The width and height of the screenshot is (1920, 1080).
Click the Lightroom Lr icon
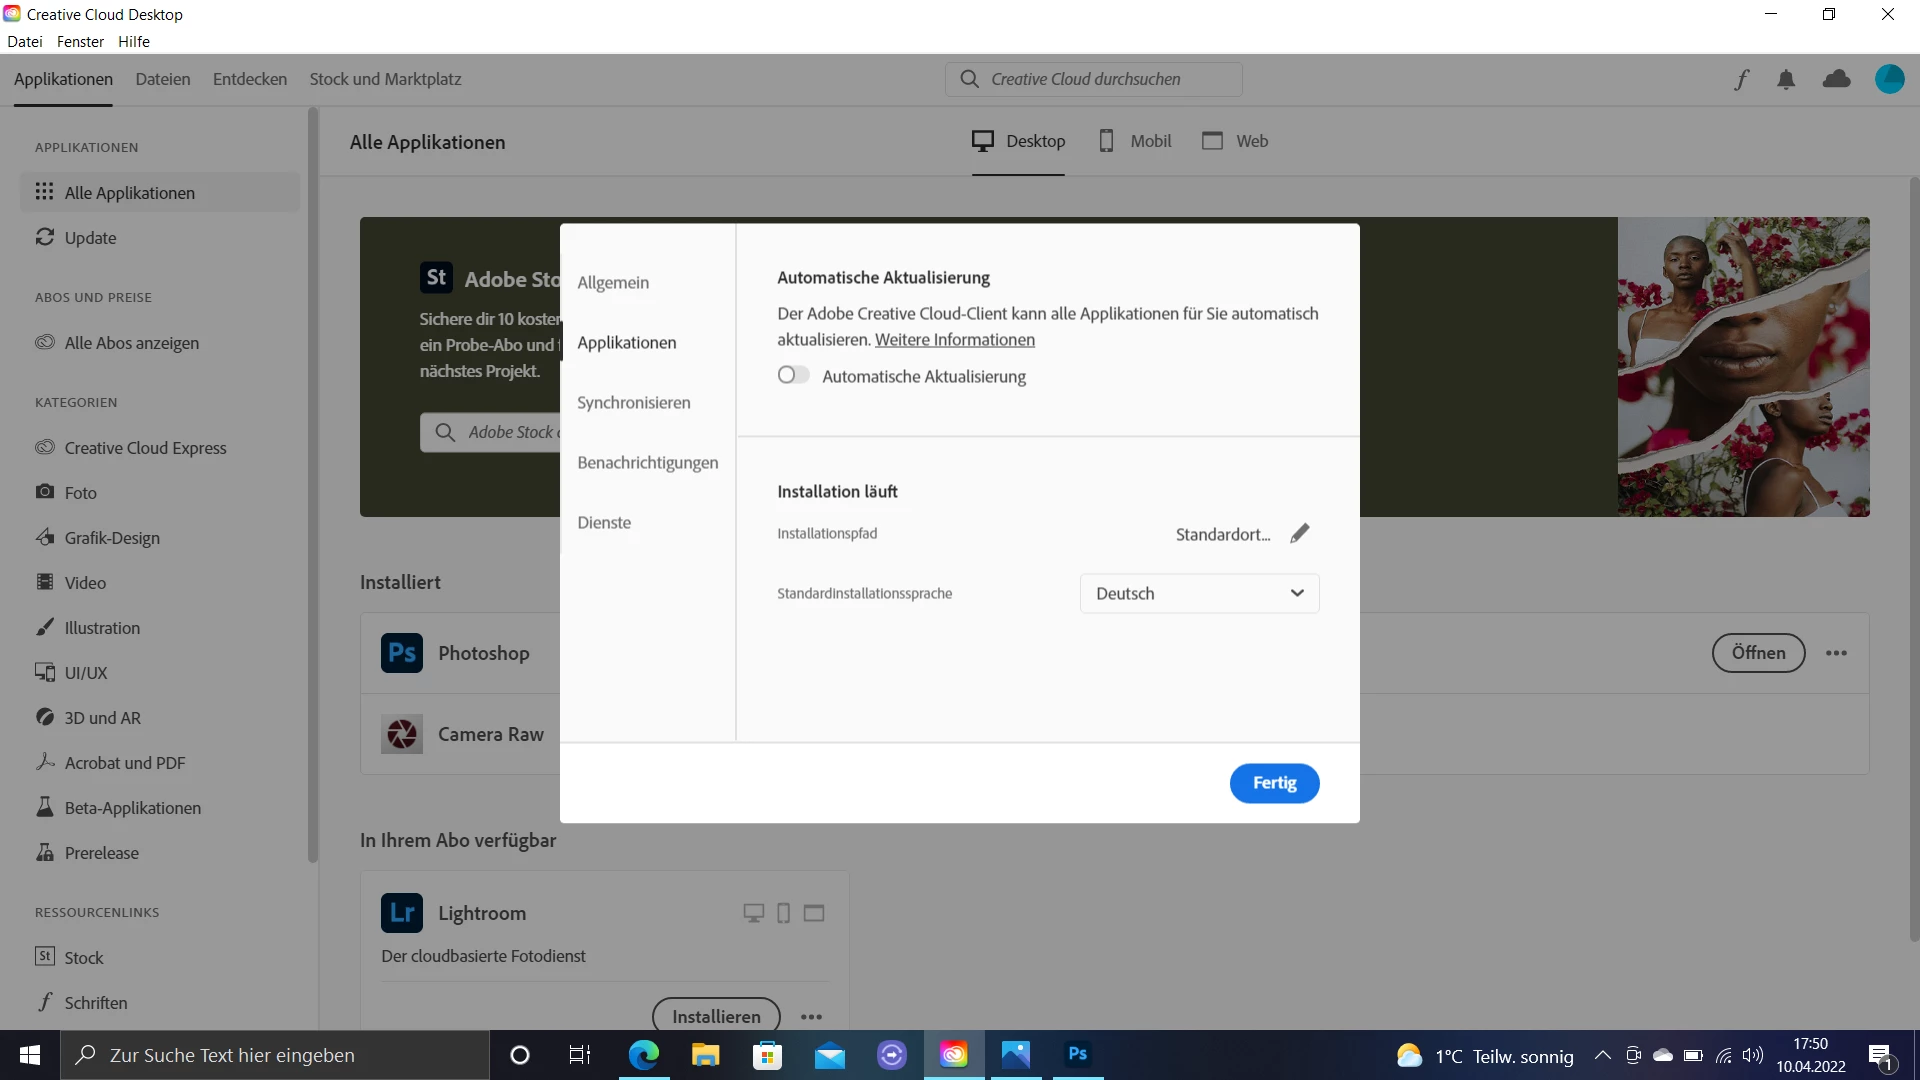click(x=402, y=913)
